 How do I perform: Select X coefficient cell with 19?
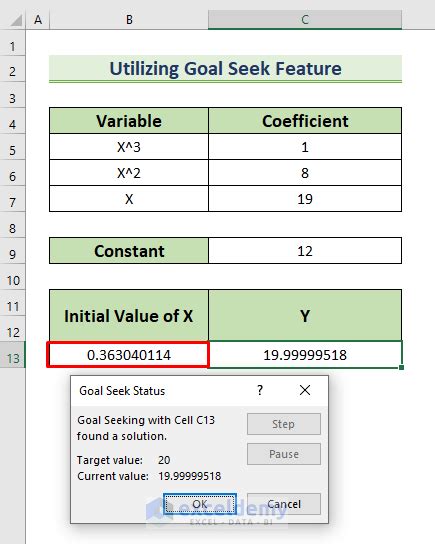pyautogui.click(x=305, y=199)
